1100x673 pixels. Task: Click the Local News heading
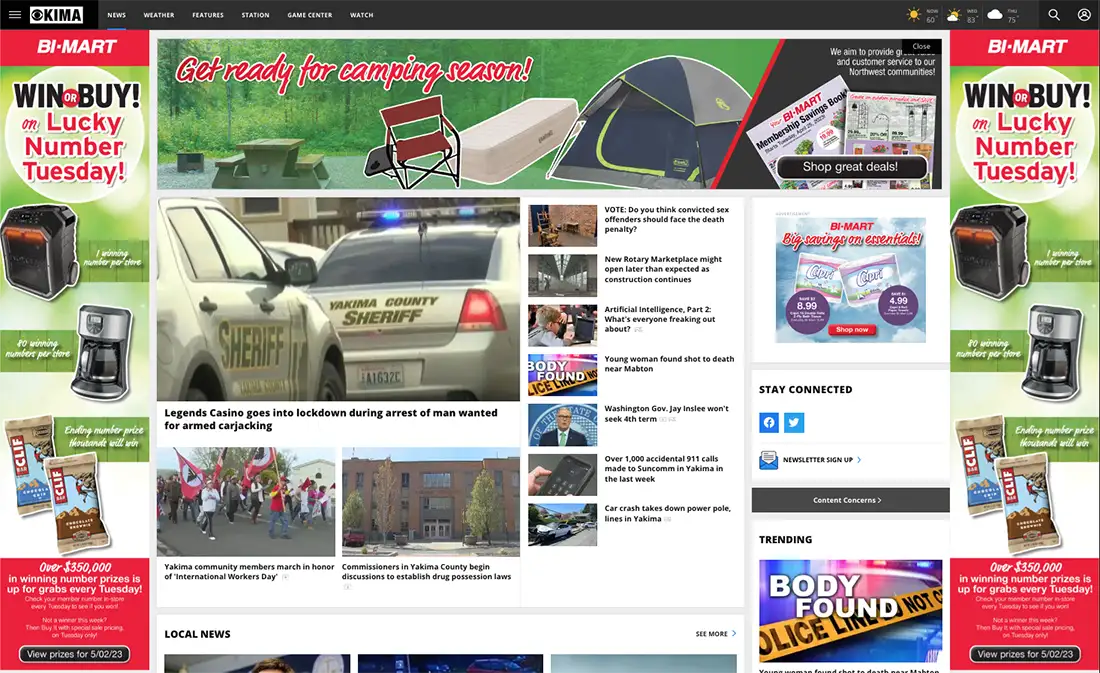point(197,634)
